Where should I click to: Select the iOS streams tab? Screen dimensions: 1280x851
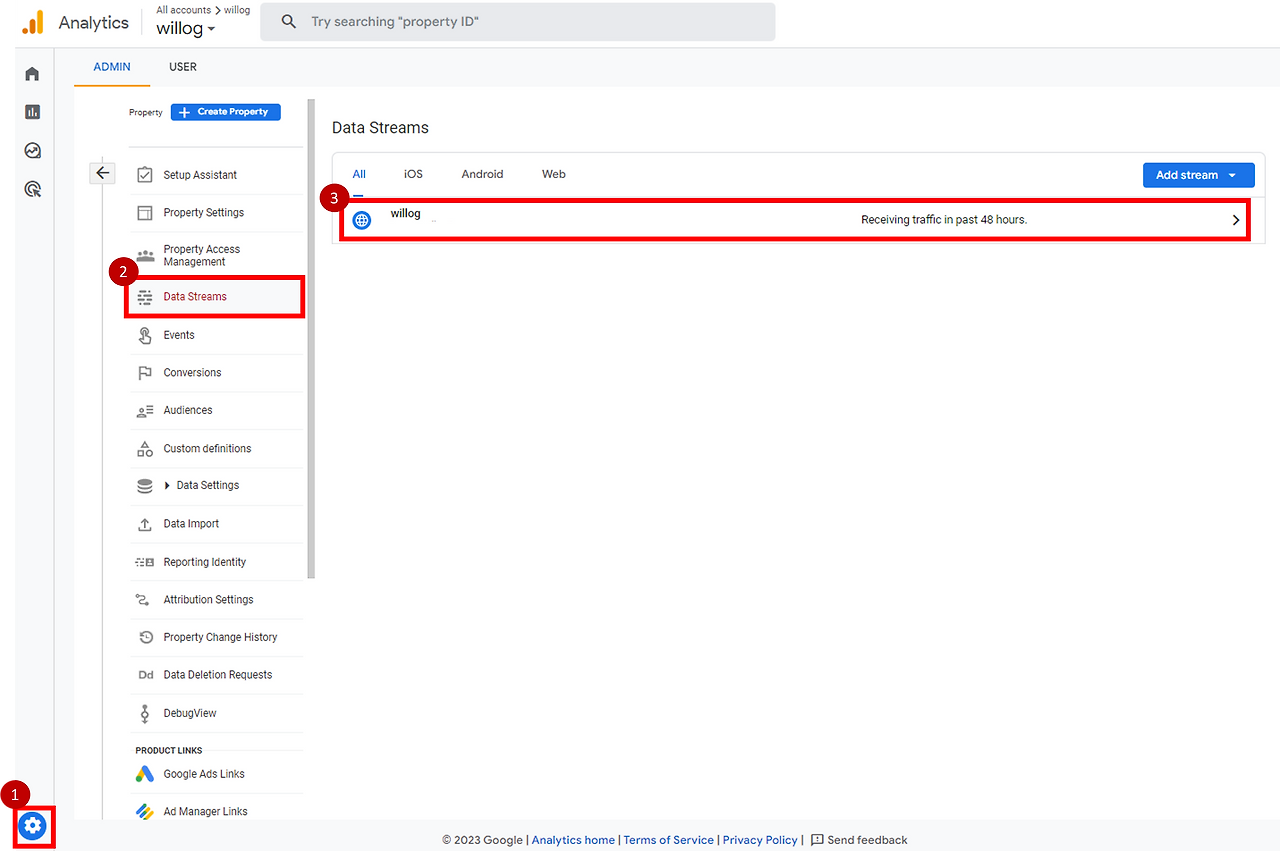pos(413,174)
